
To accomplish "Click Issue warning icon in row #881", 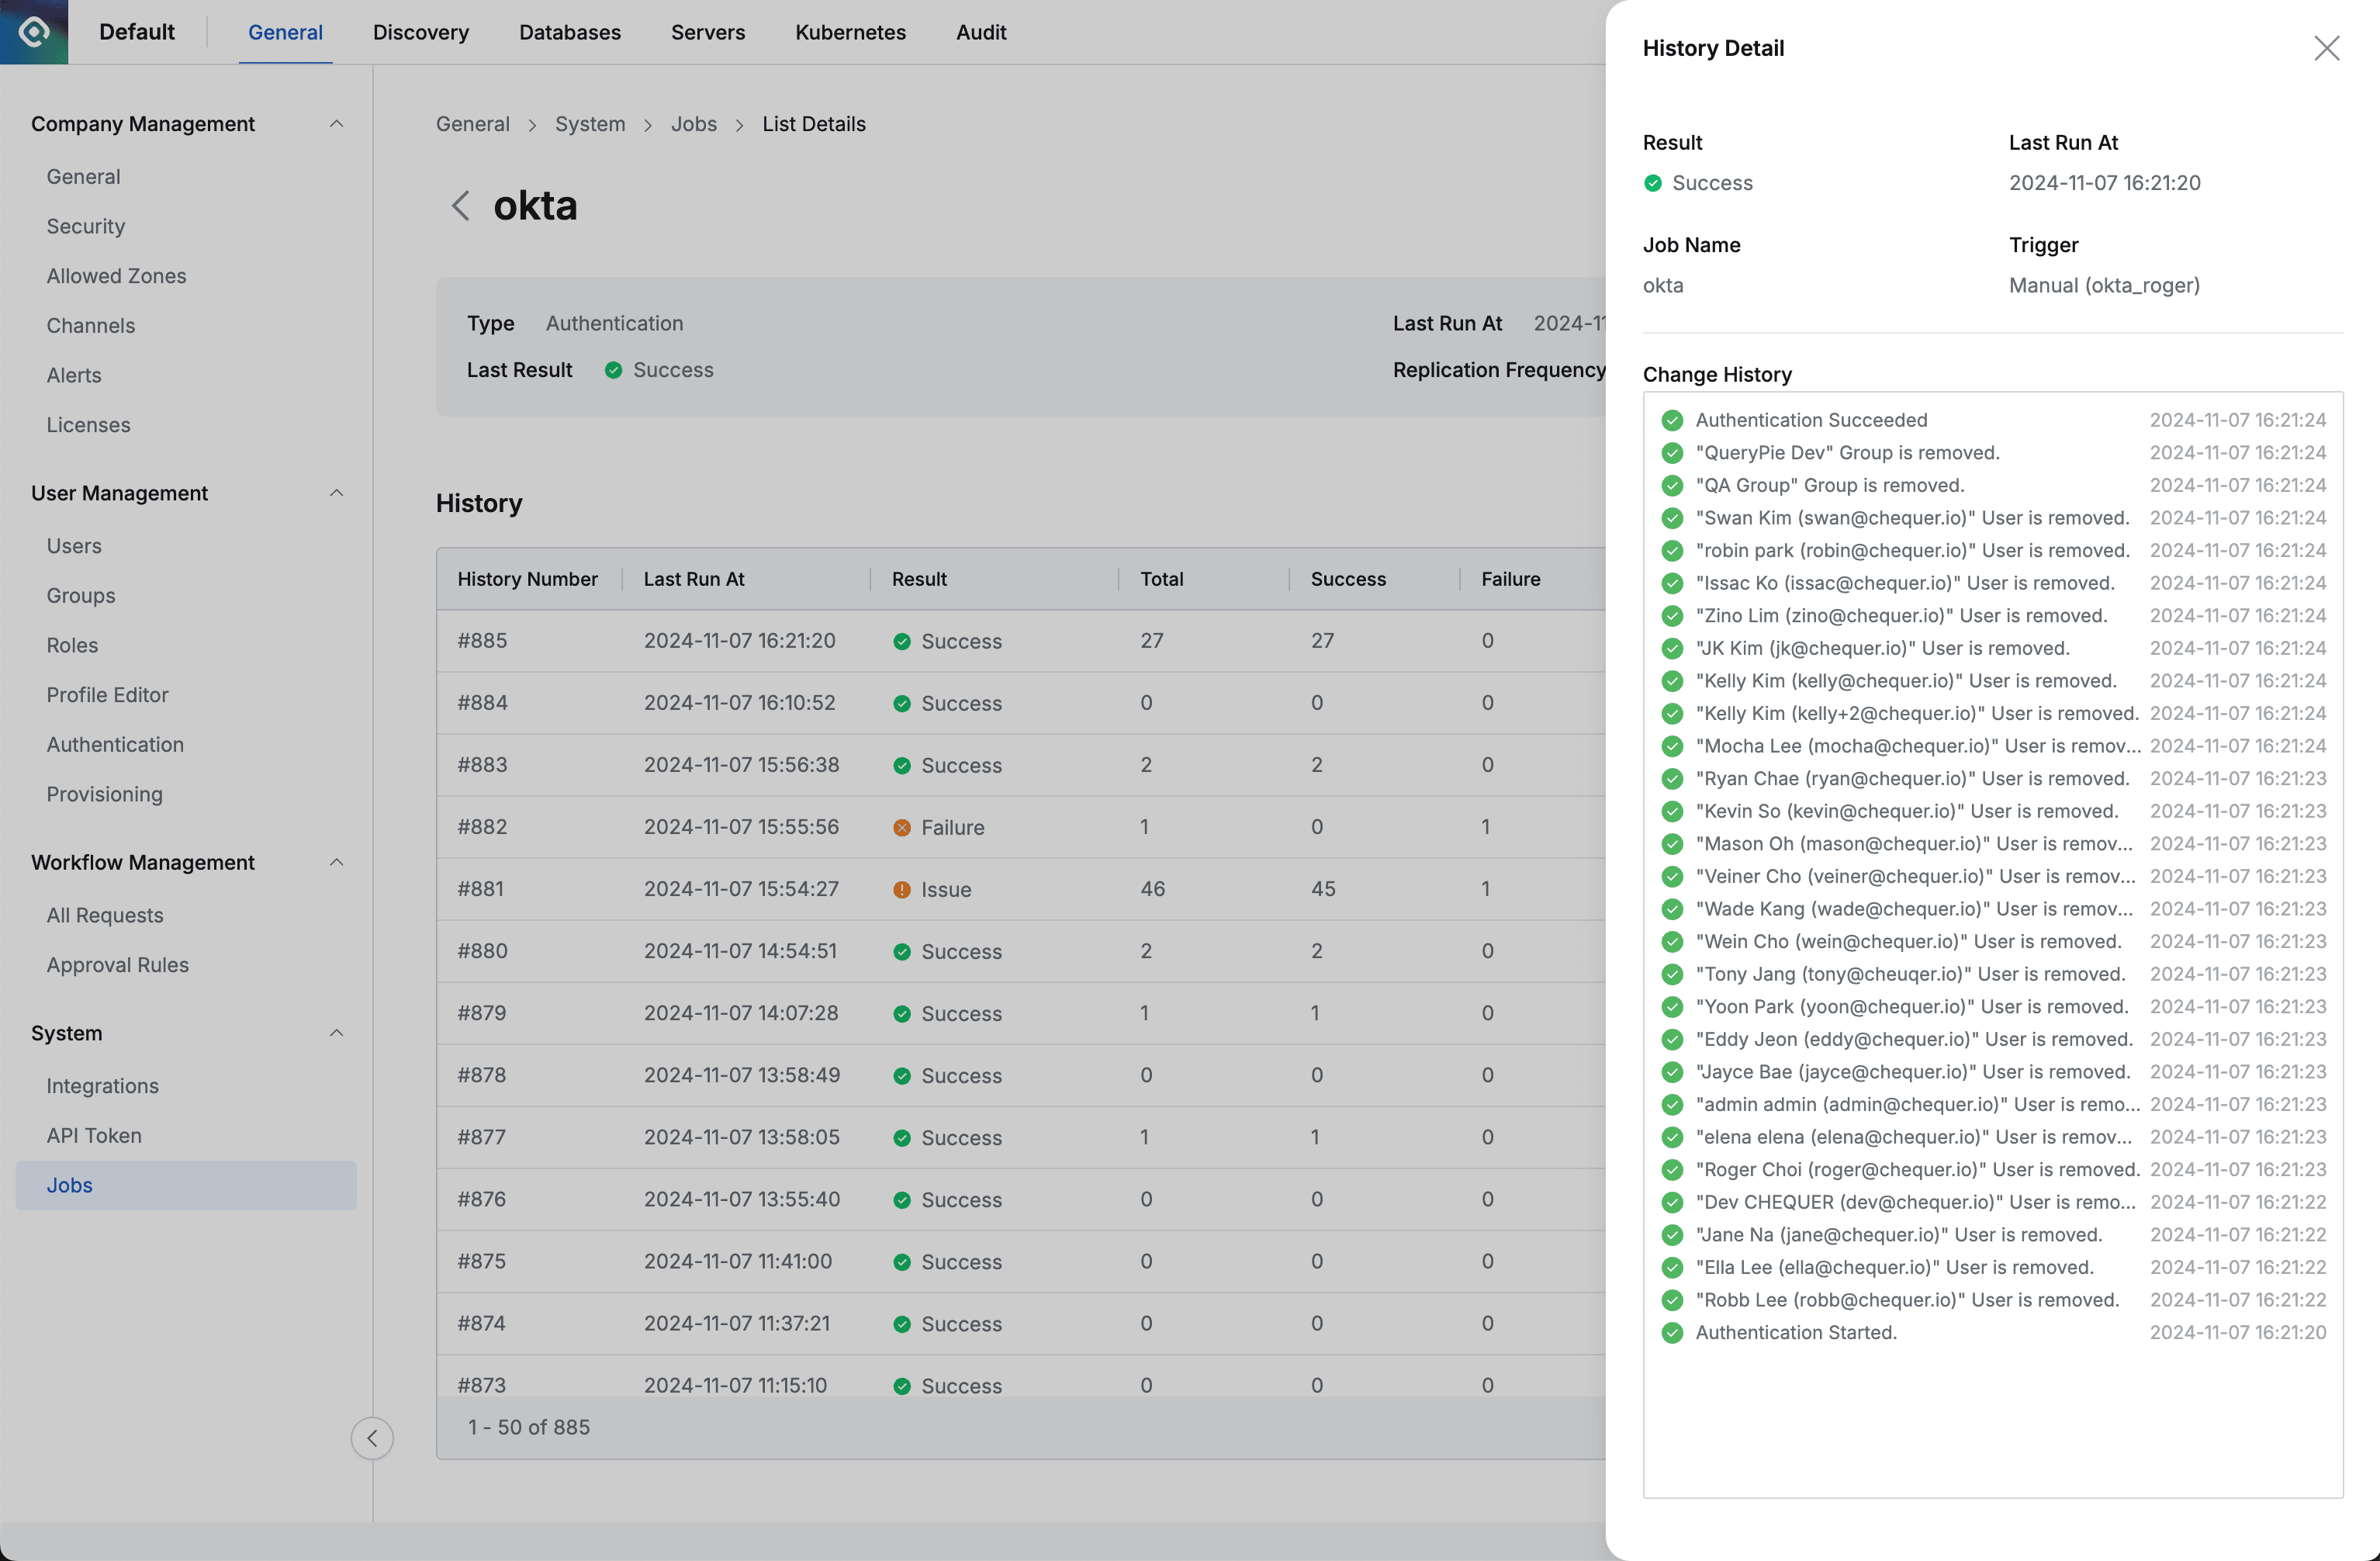I will click(x=901, y=889).
